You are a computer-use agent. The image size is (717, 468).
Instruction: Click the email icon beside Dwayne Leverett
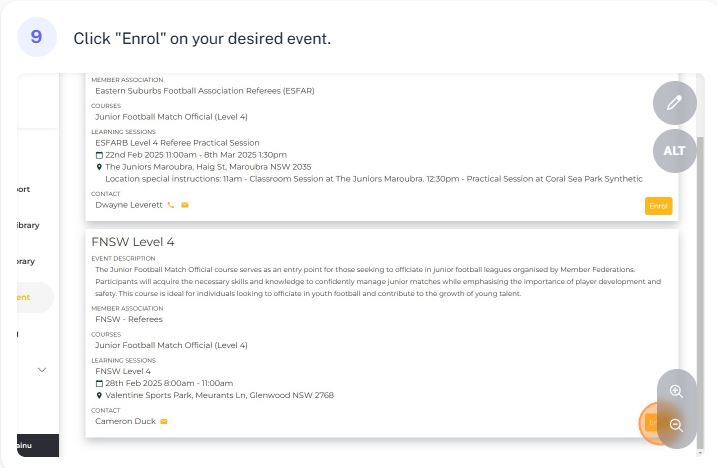(185, 205)
